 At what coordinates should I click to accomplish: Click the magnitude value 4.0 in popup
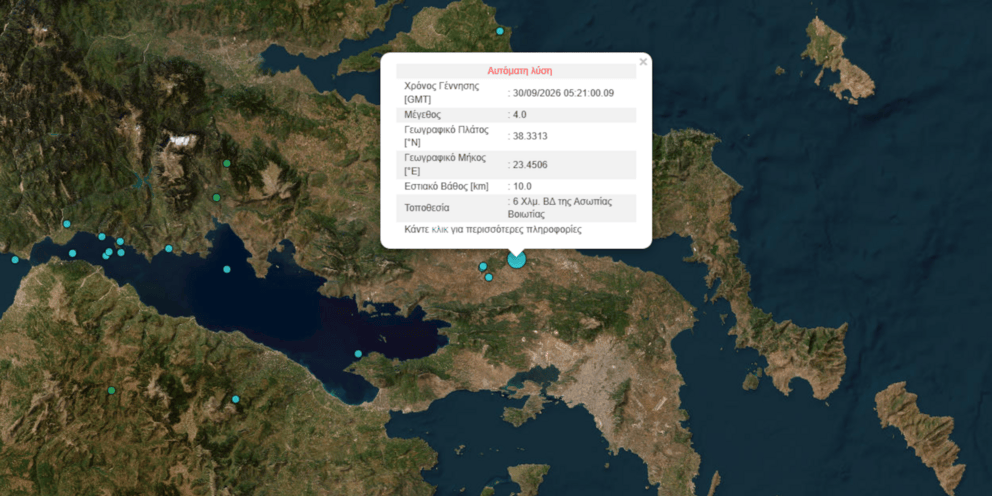pyautogui.click(x=519, y=115)
